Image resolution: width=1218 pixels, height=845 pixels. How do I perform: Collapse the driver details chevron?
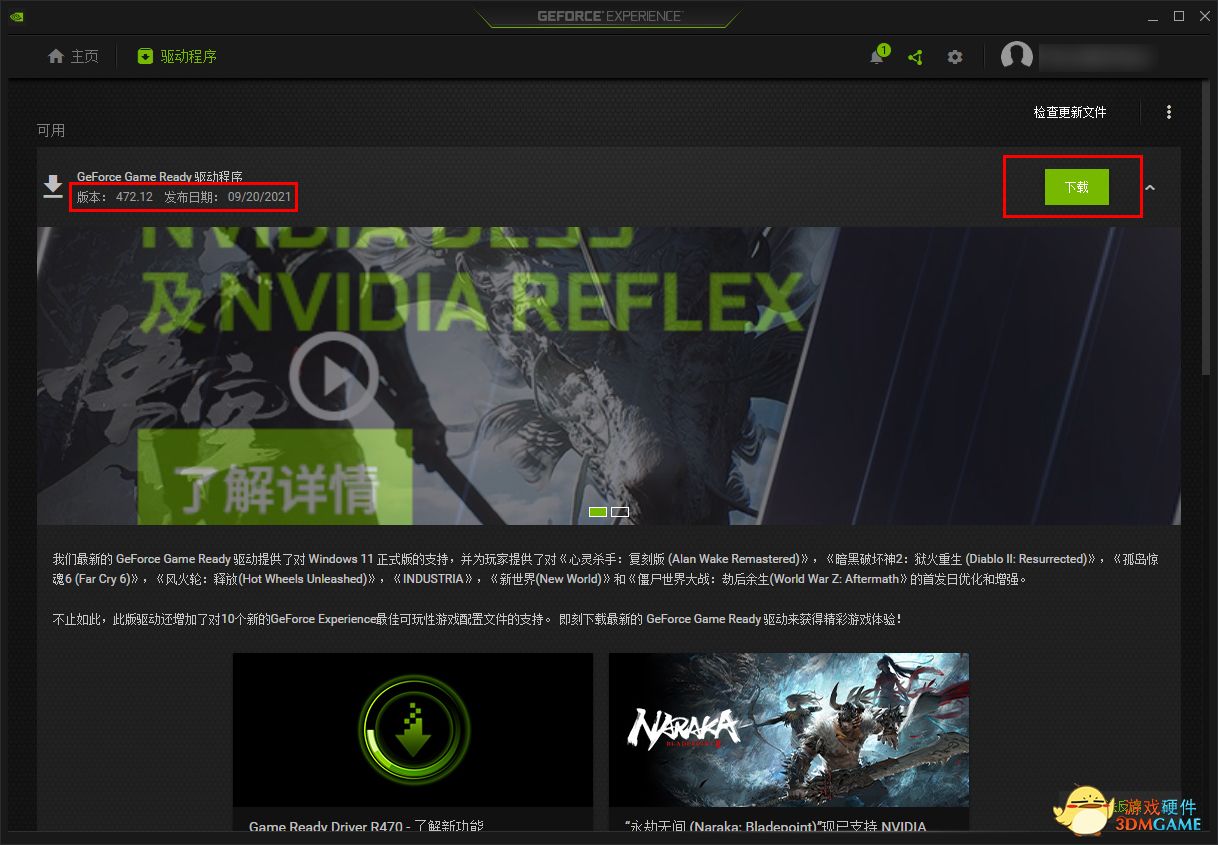pos(1150,187)
